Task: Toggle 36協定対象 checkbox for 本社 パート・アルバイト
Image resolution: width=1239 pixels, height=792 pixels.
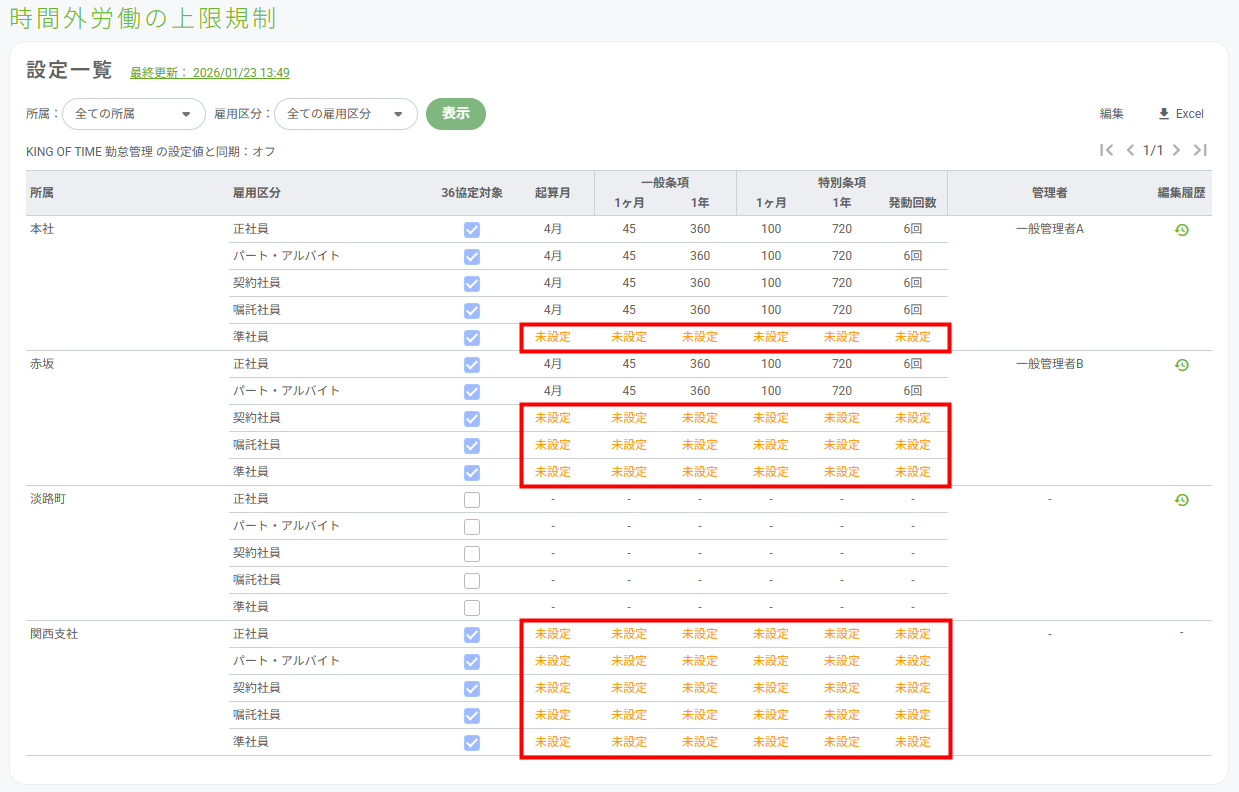Action: (x=472, y=257)
